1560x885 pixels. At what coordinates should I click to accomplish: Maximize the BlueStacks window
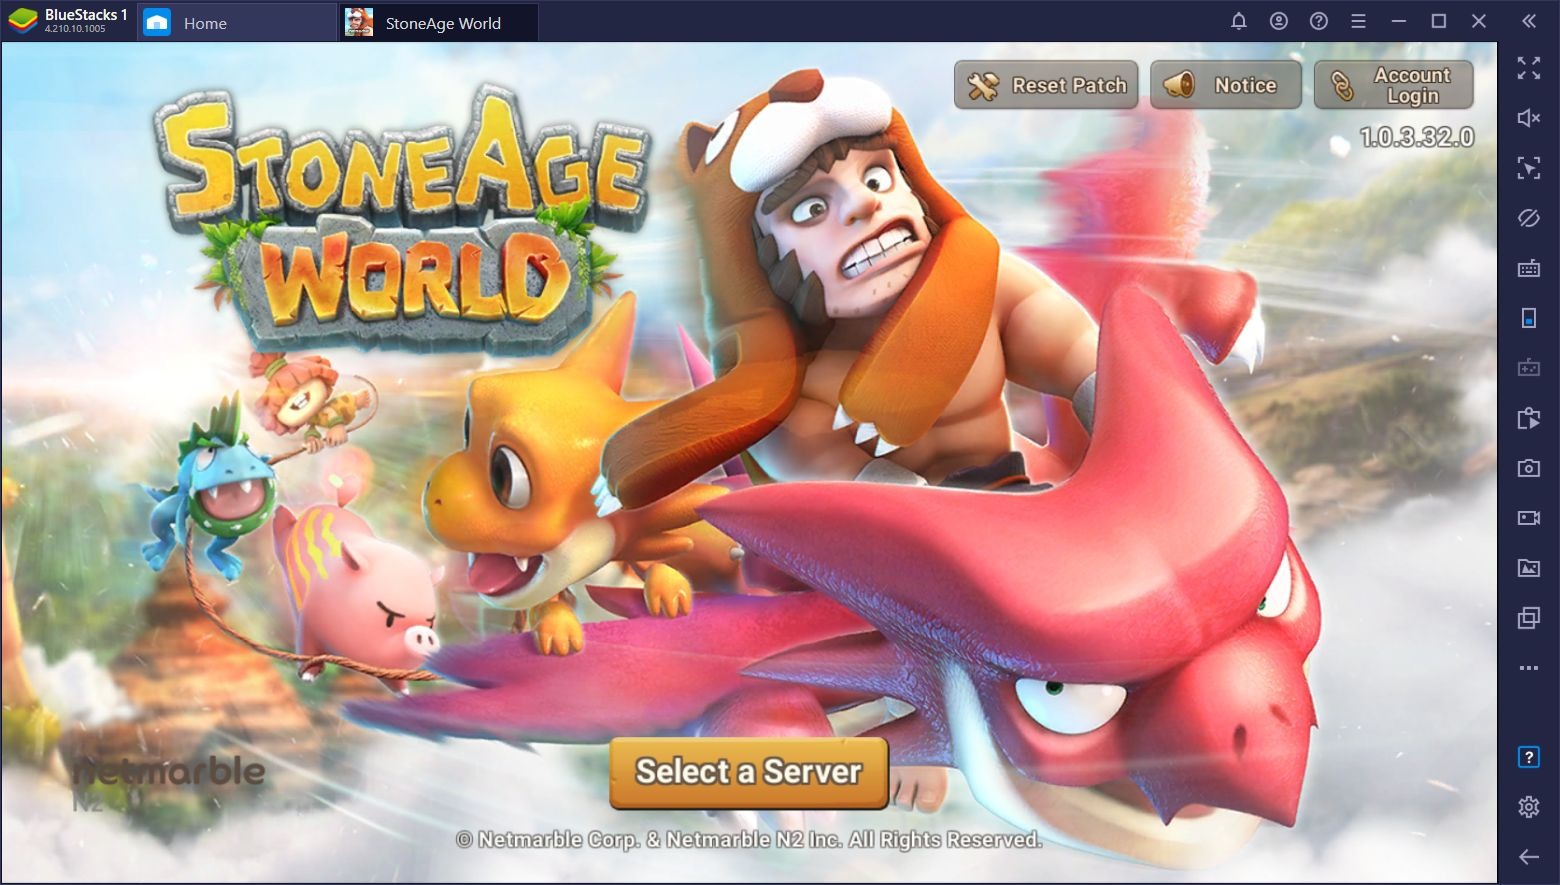coord(1438,21)
